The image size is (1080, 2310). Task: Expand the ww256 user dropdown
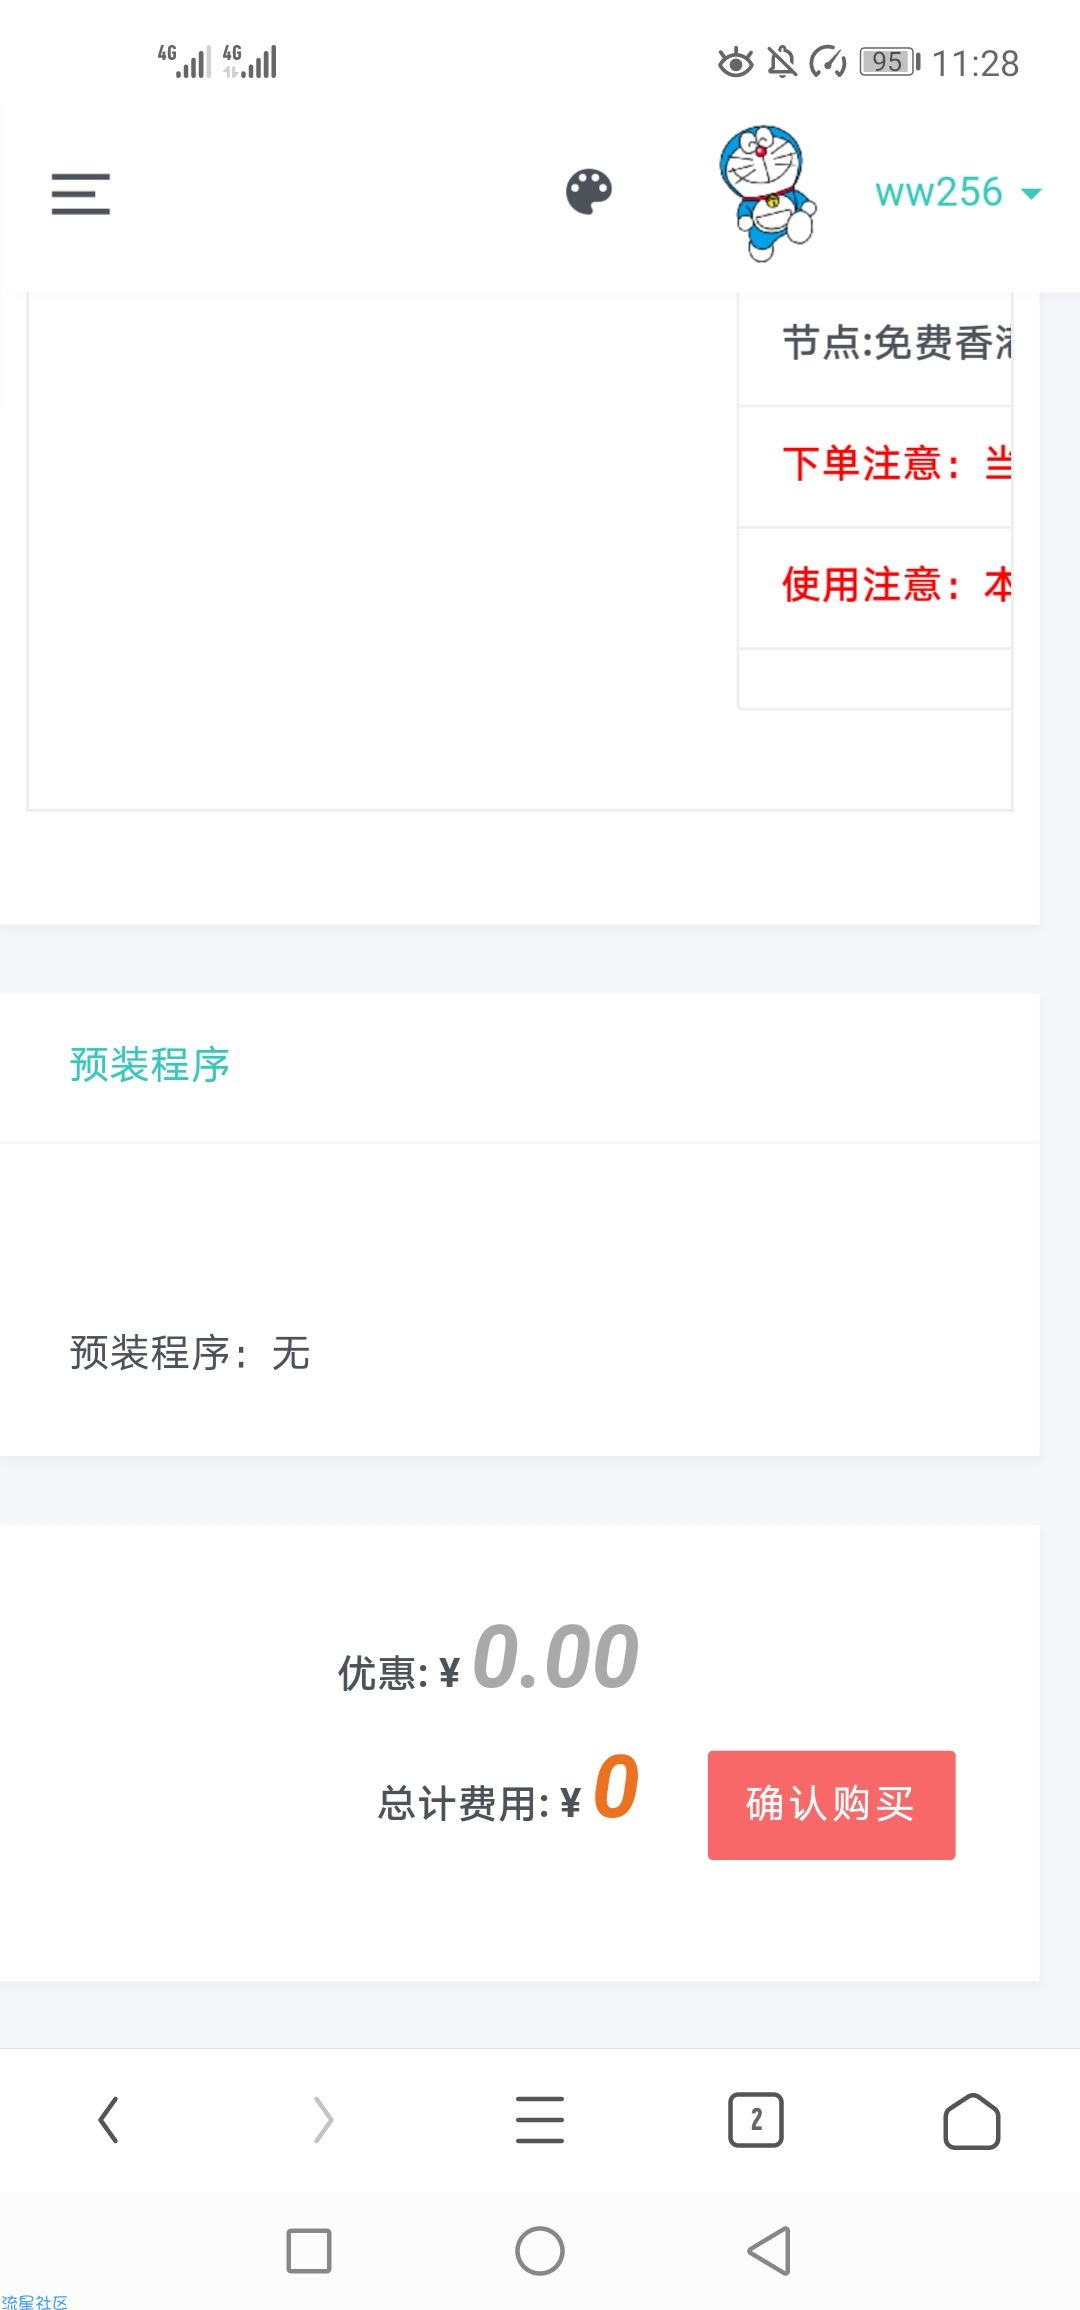point(958,192)
